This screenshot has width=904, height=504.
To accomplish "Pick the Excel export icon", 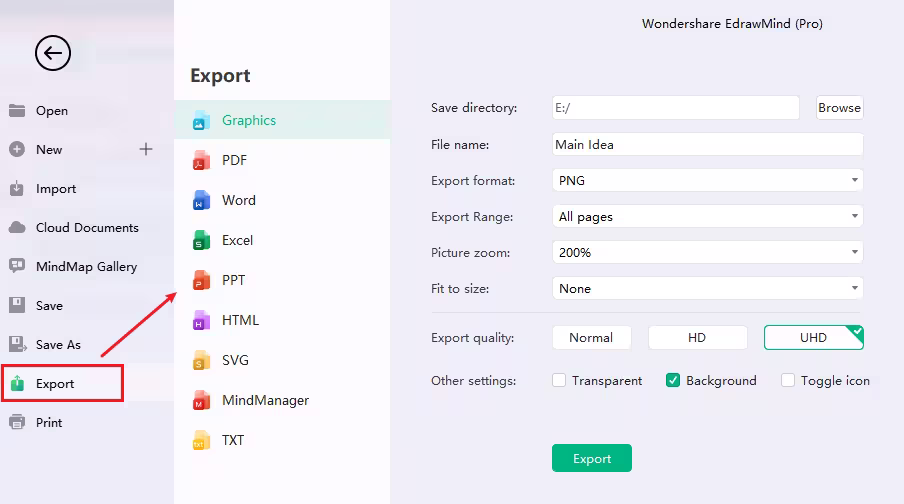I will pyautogui.click(x=201, y=240).
